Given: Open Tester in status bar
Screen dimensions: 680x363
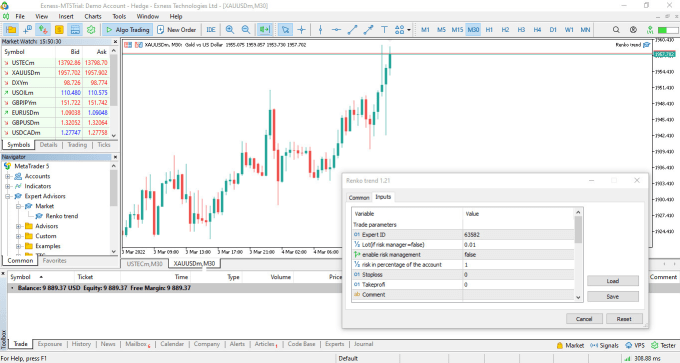Looking at the screenshot, I should pyautogui.click(x=664, y=345).
